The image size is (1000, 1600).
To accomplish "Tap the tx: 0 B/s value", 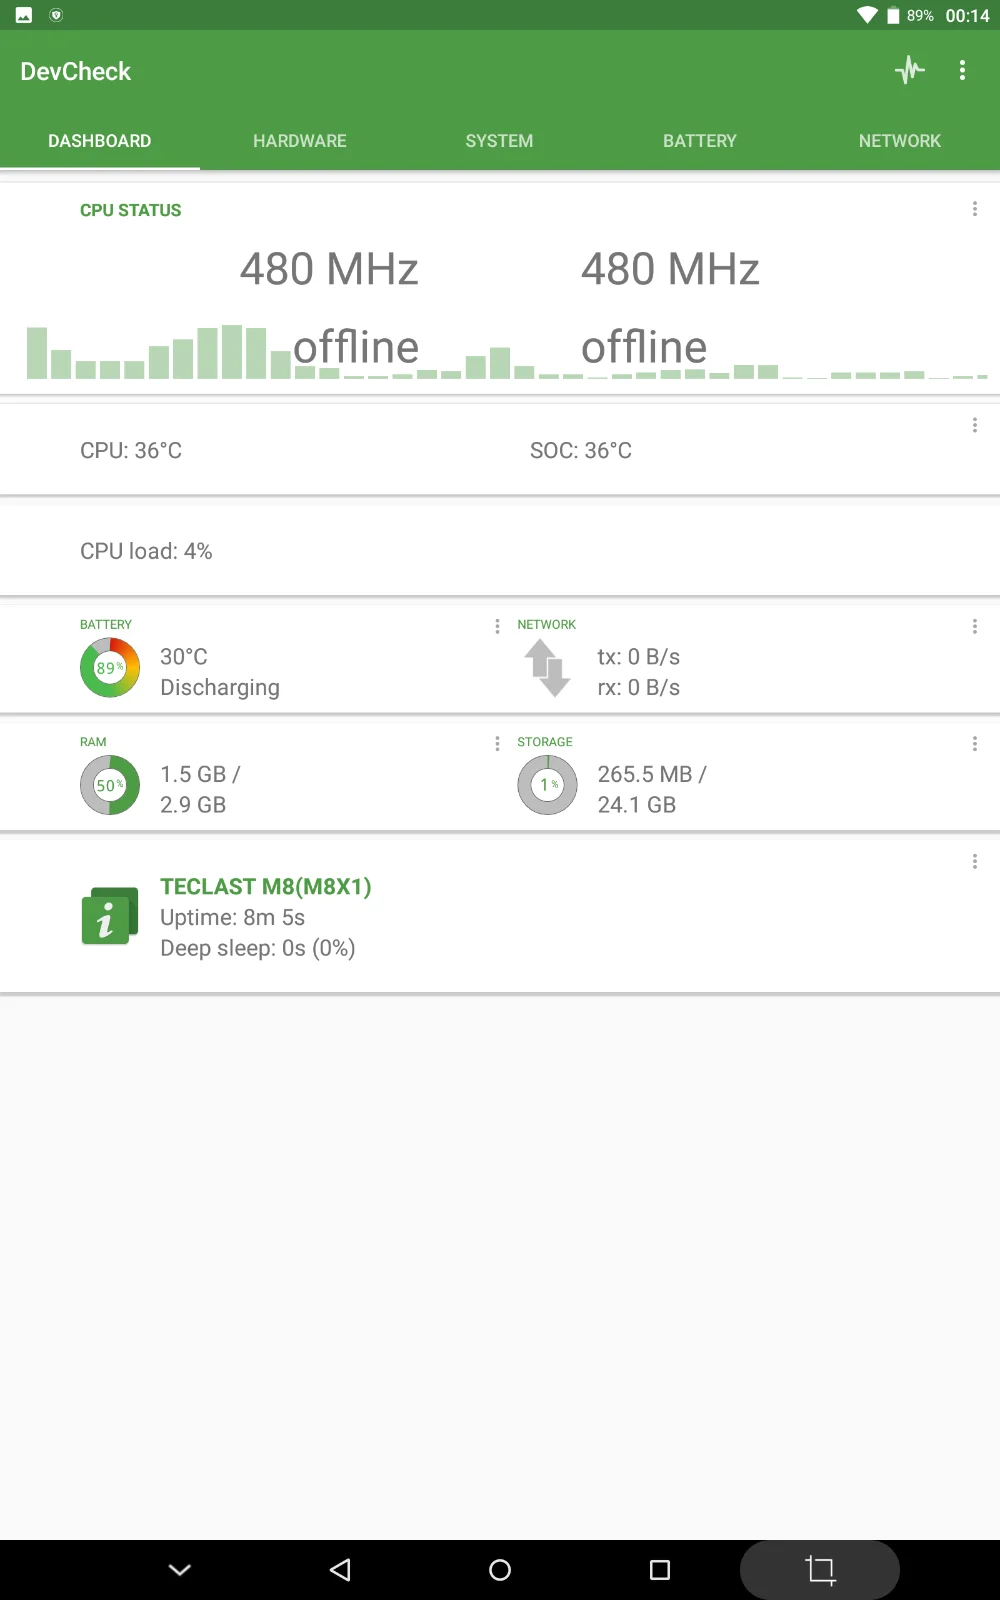I will point(639,657).
